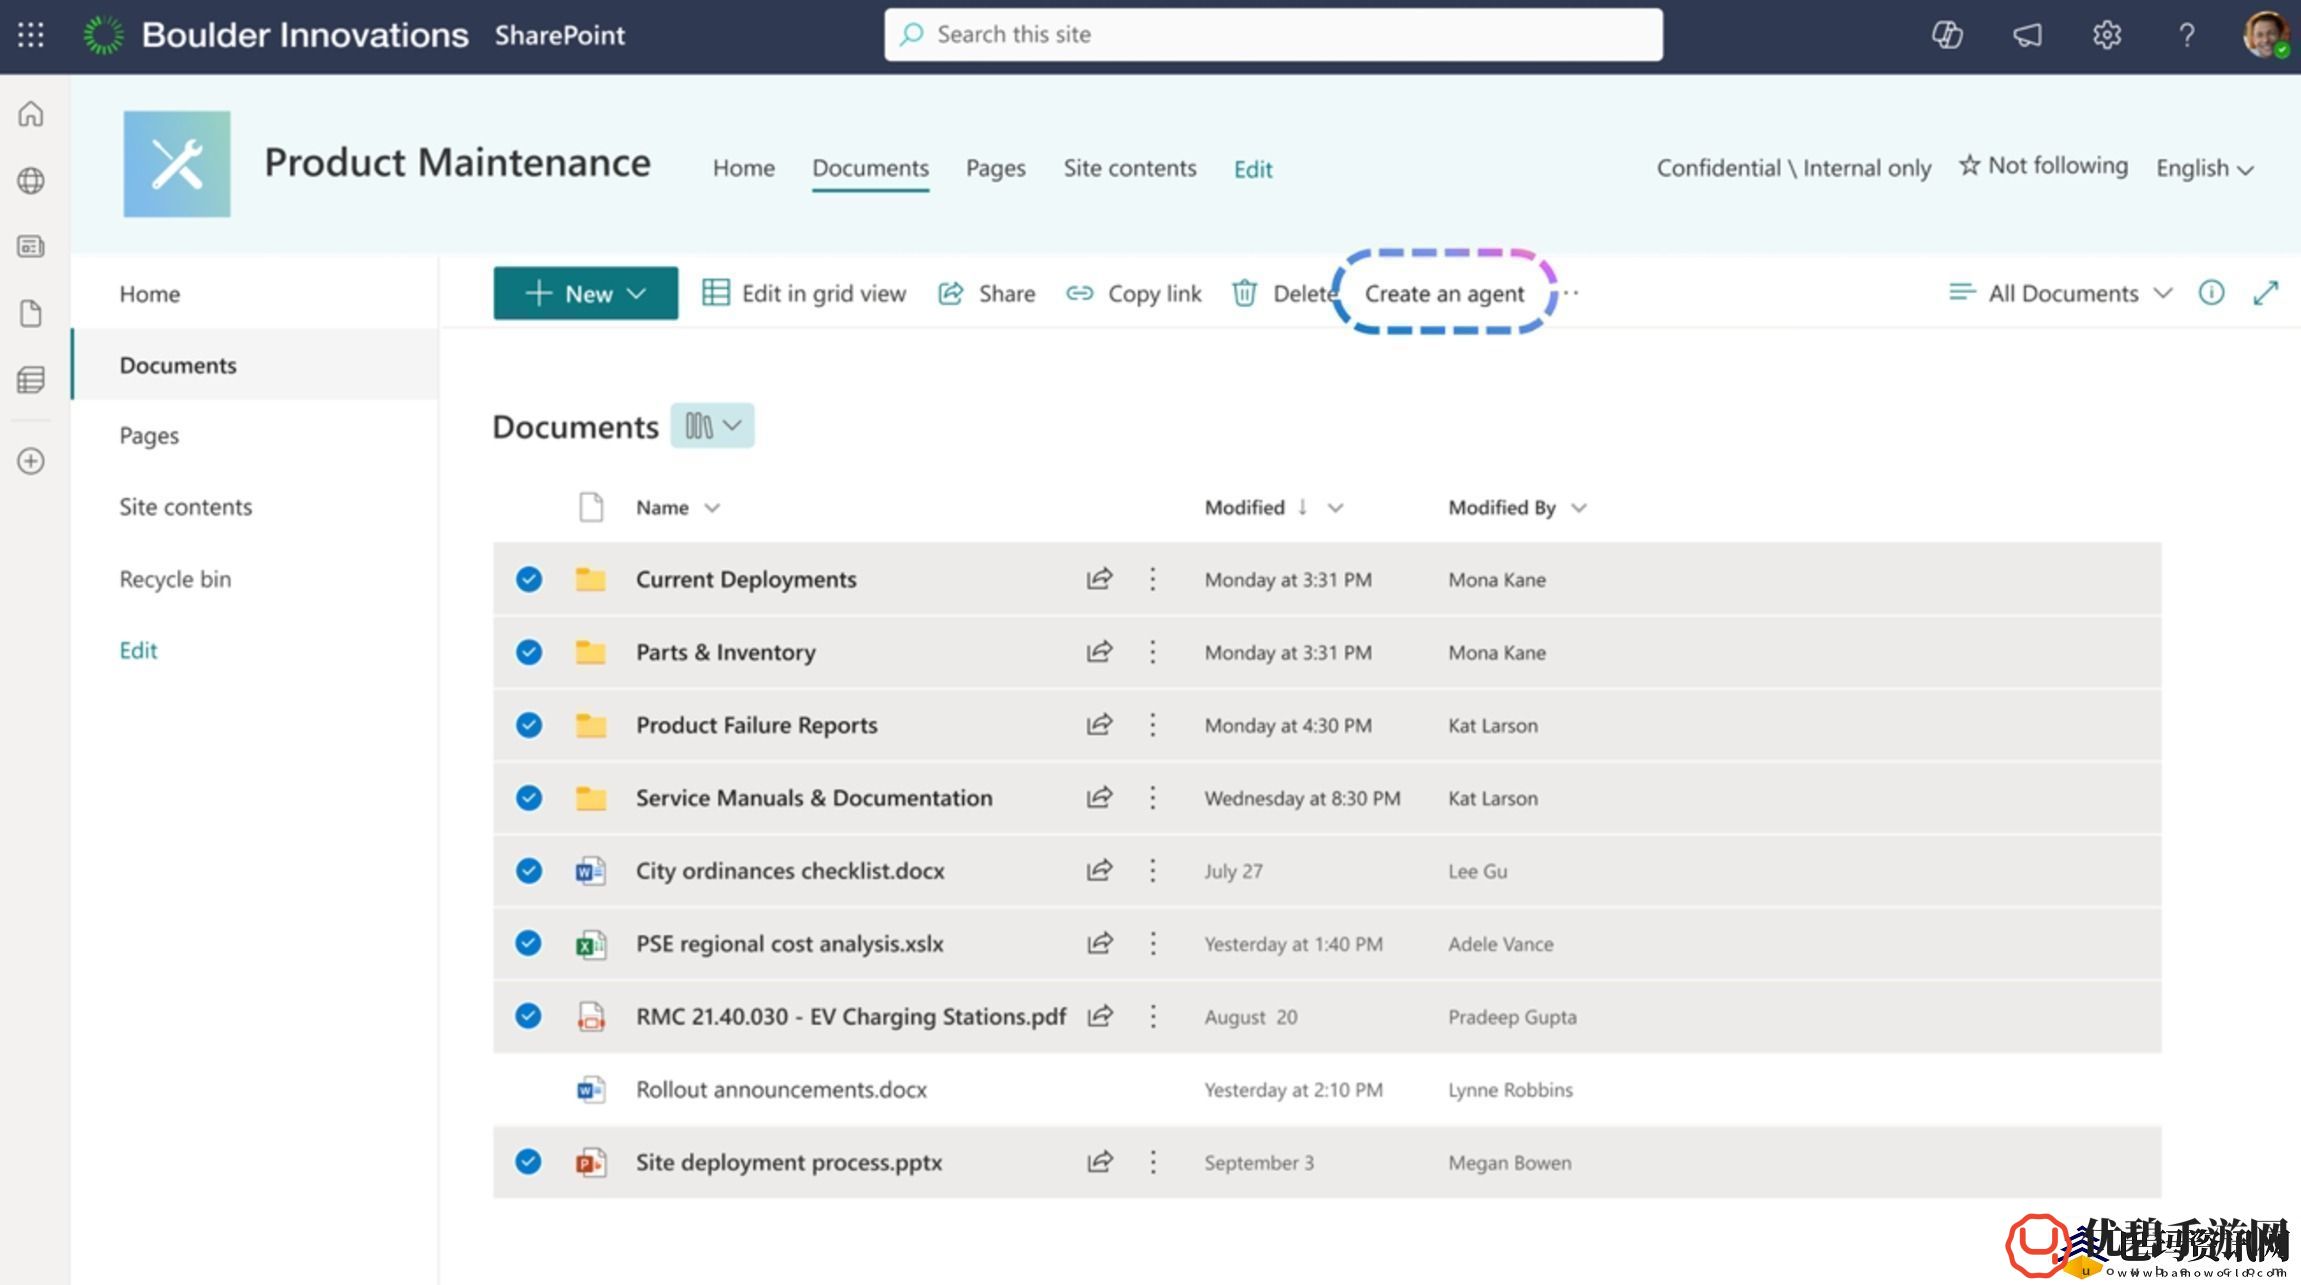Viewport: 2301px width, 1285px height.
Task: Expand the Modified column sort dropdown
Action: (1335, 507)
